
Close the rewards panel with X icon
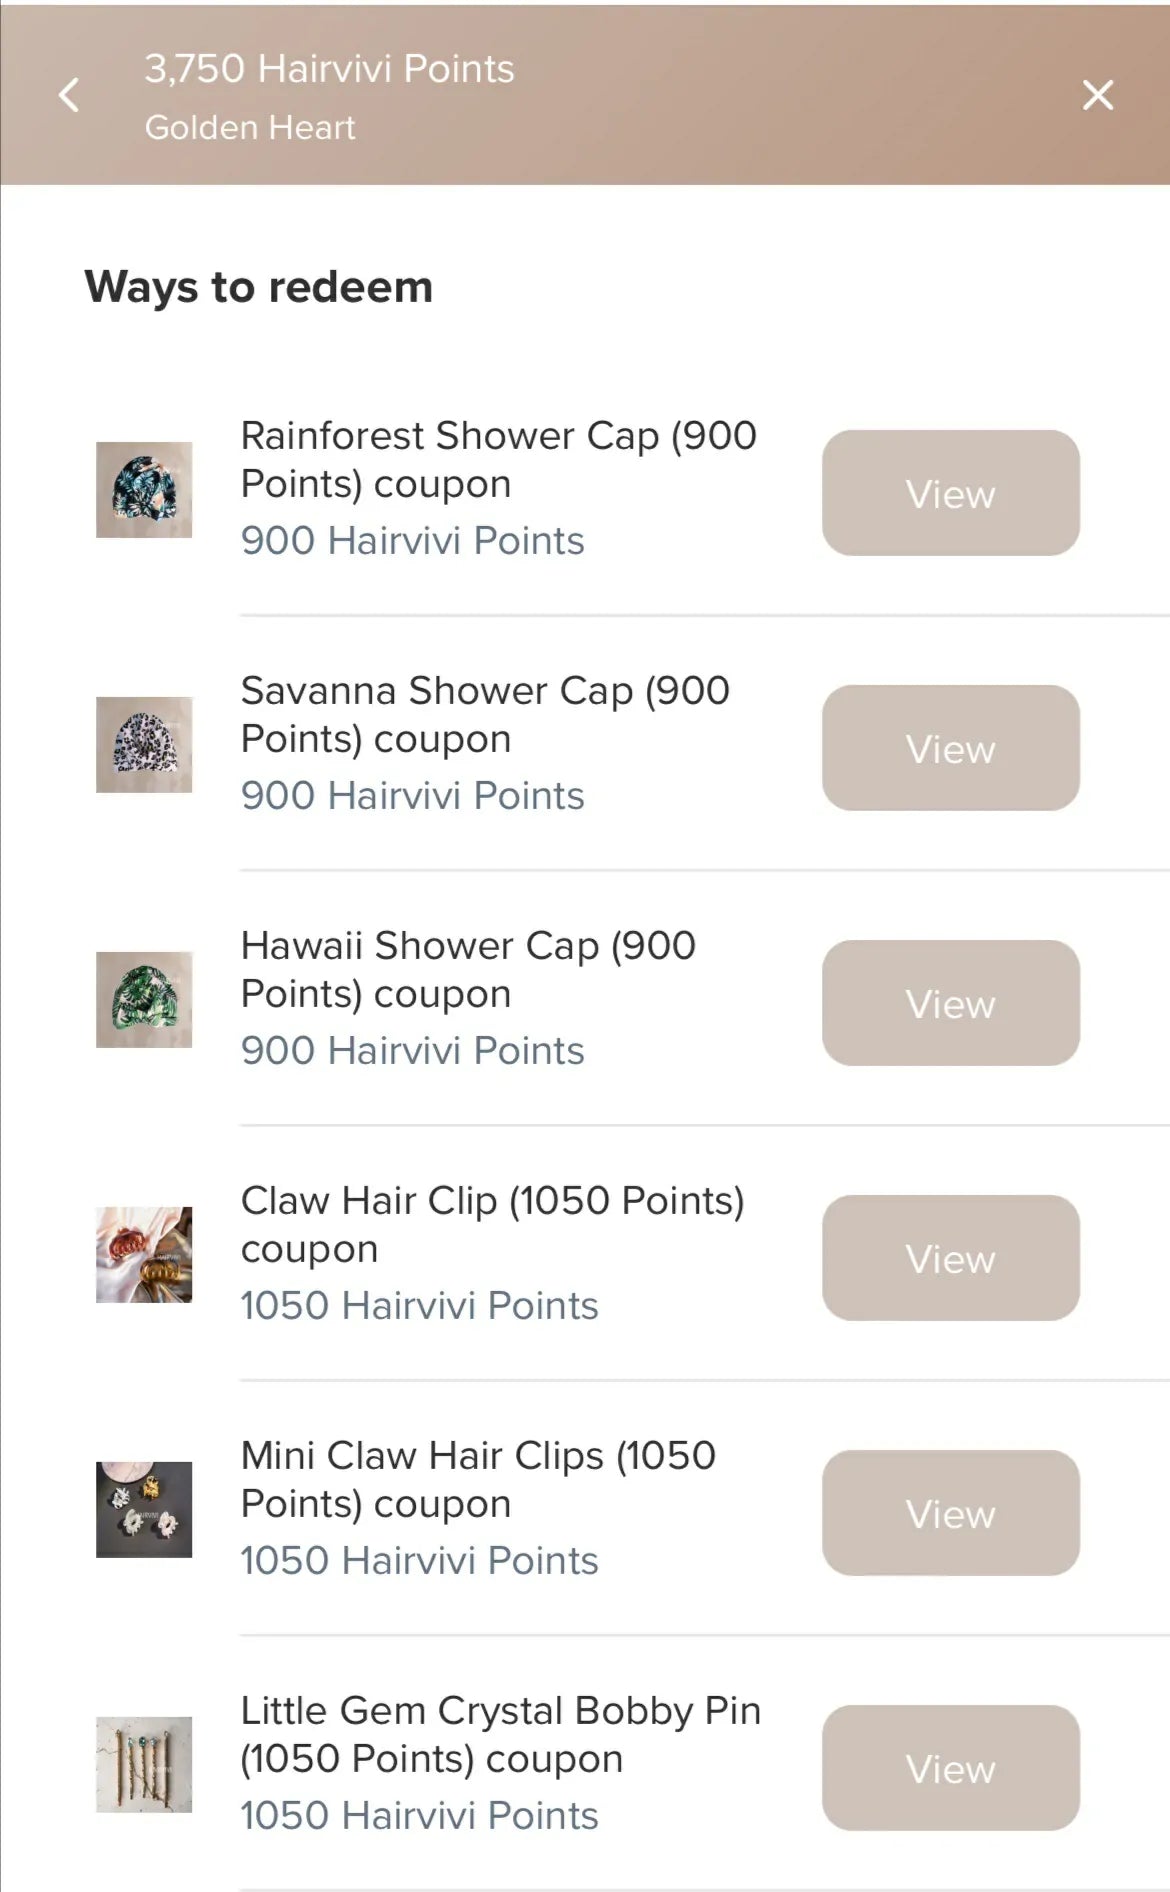(1097, 95)
